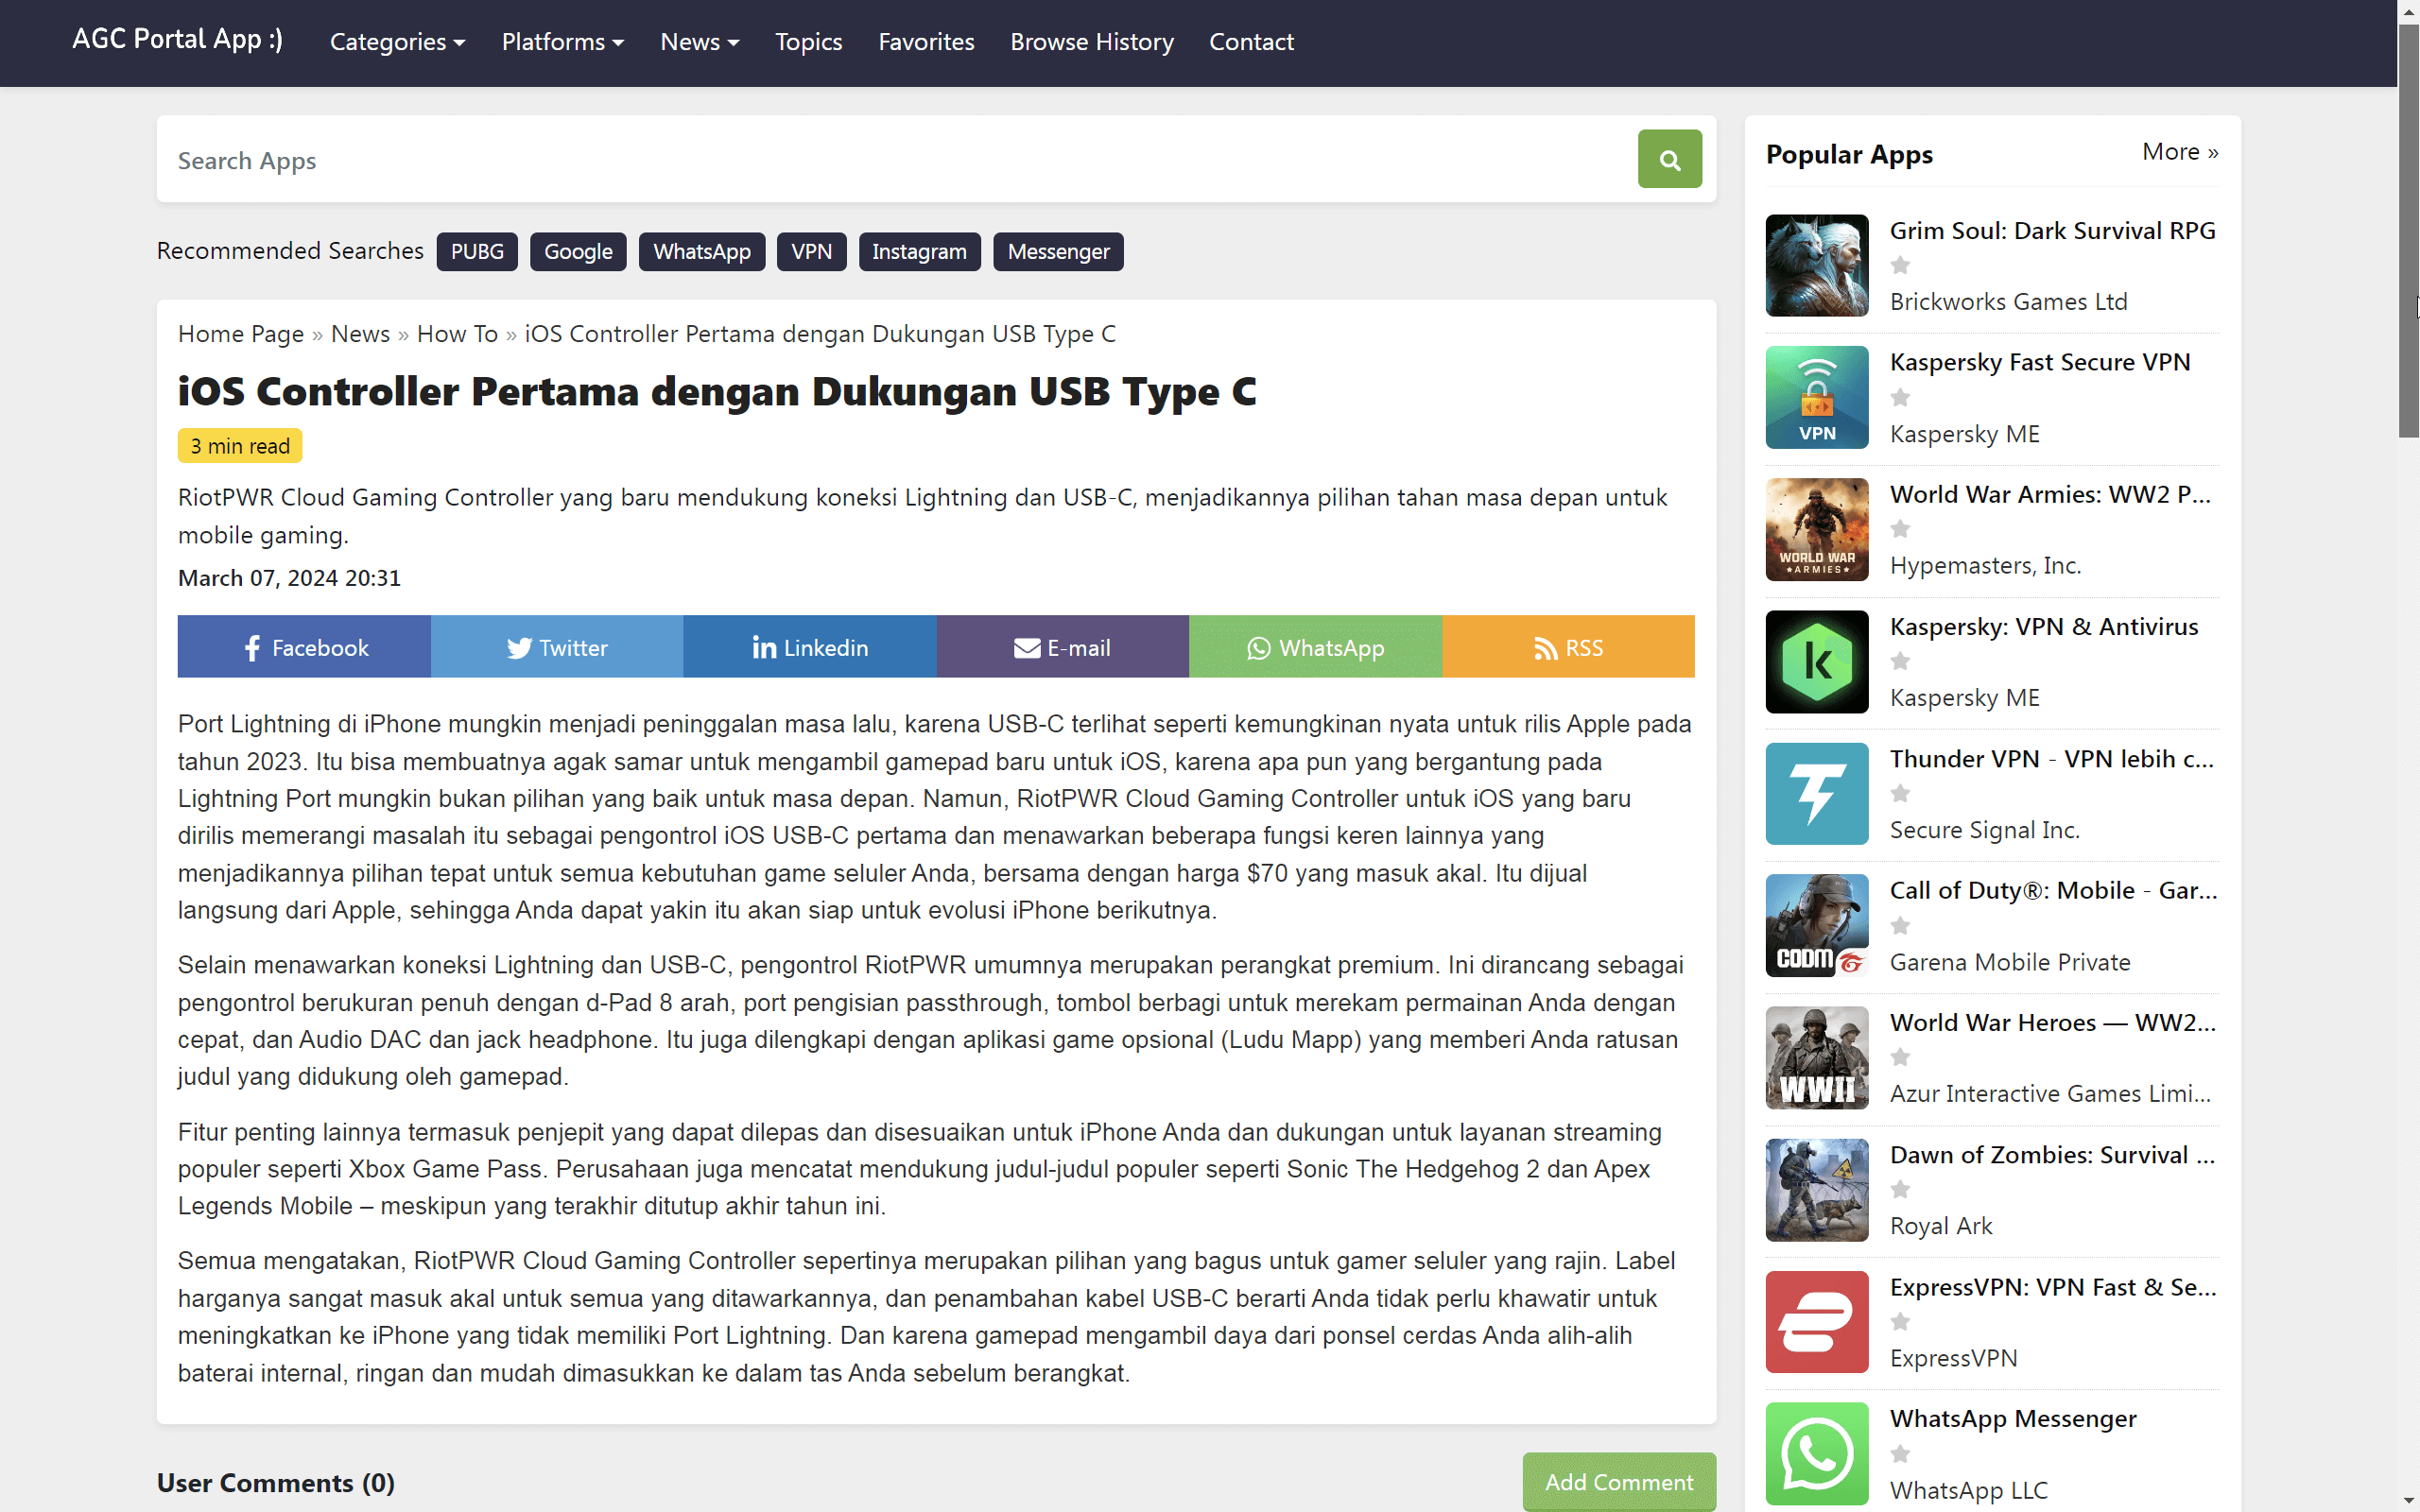The width and height of the screenshot is (2420, 1512).
Task: Open World War Heroes WWII icon
Action: pos(1817,1057)
